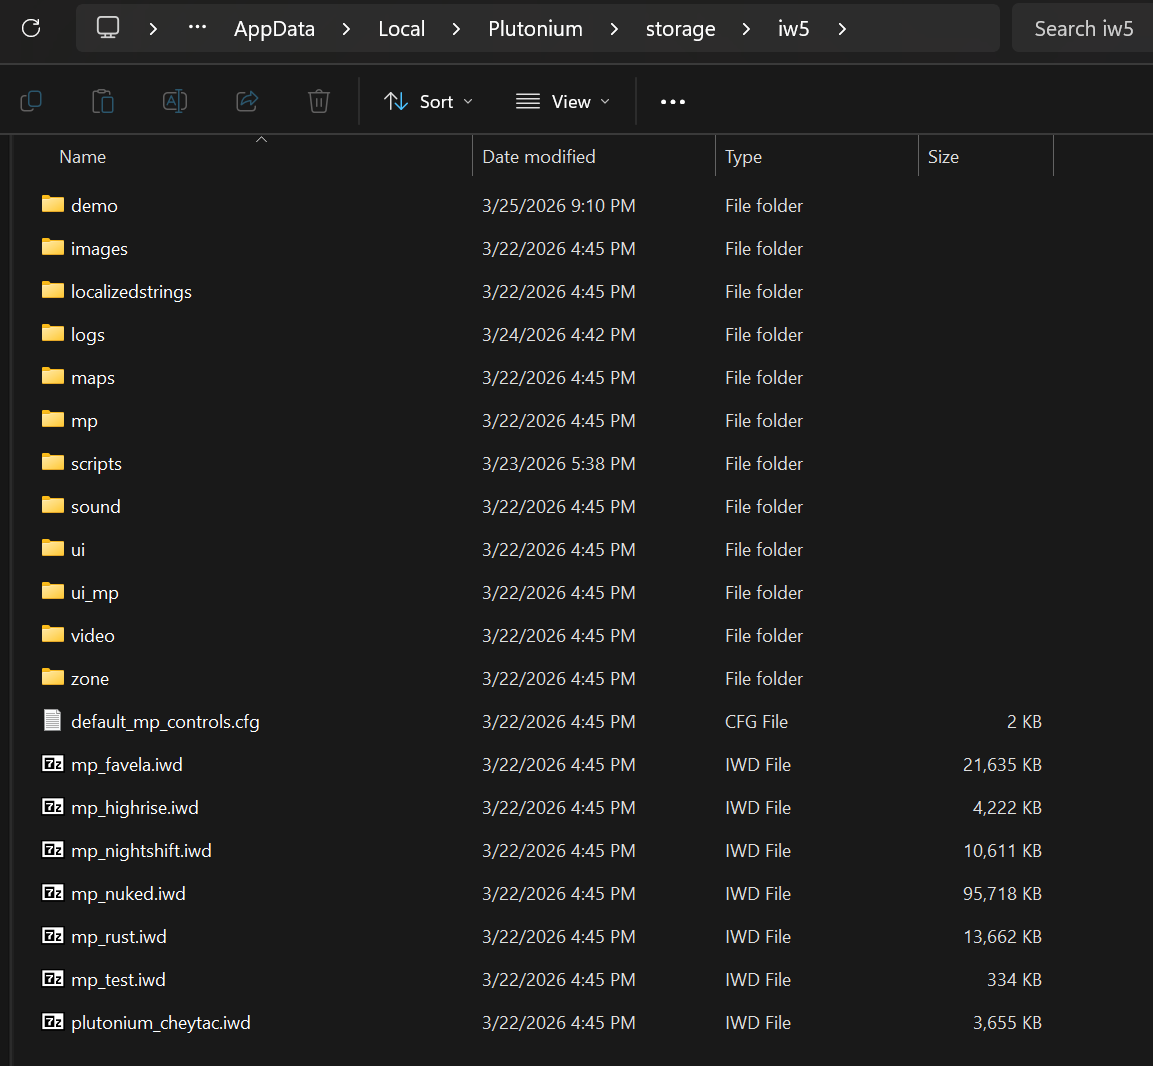Image resolution: width=1153 pixels, height=1066 pixels.
Task: Expand chevron after iw5 breadcrumb
Action: tap(843, 29)
